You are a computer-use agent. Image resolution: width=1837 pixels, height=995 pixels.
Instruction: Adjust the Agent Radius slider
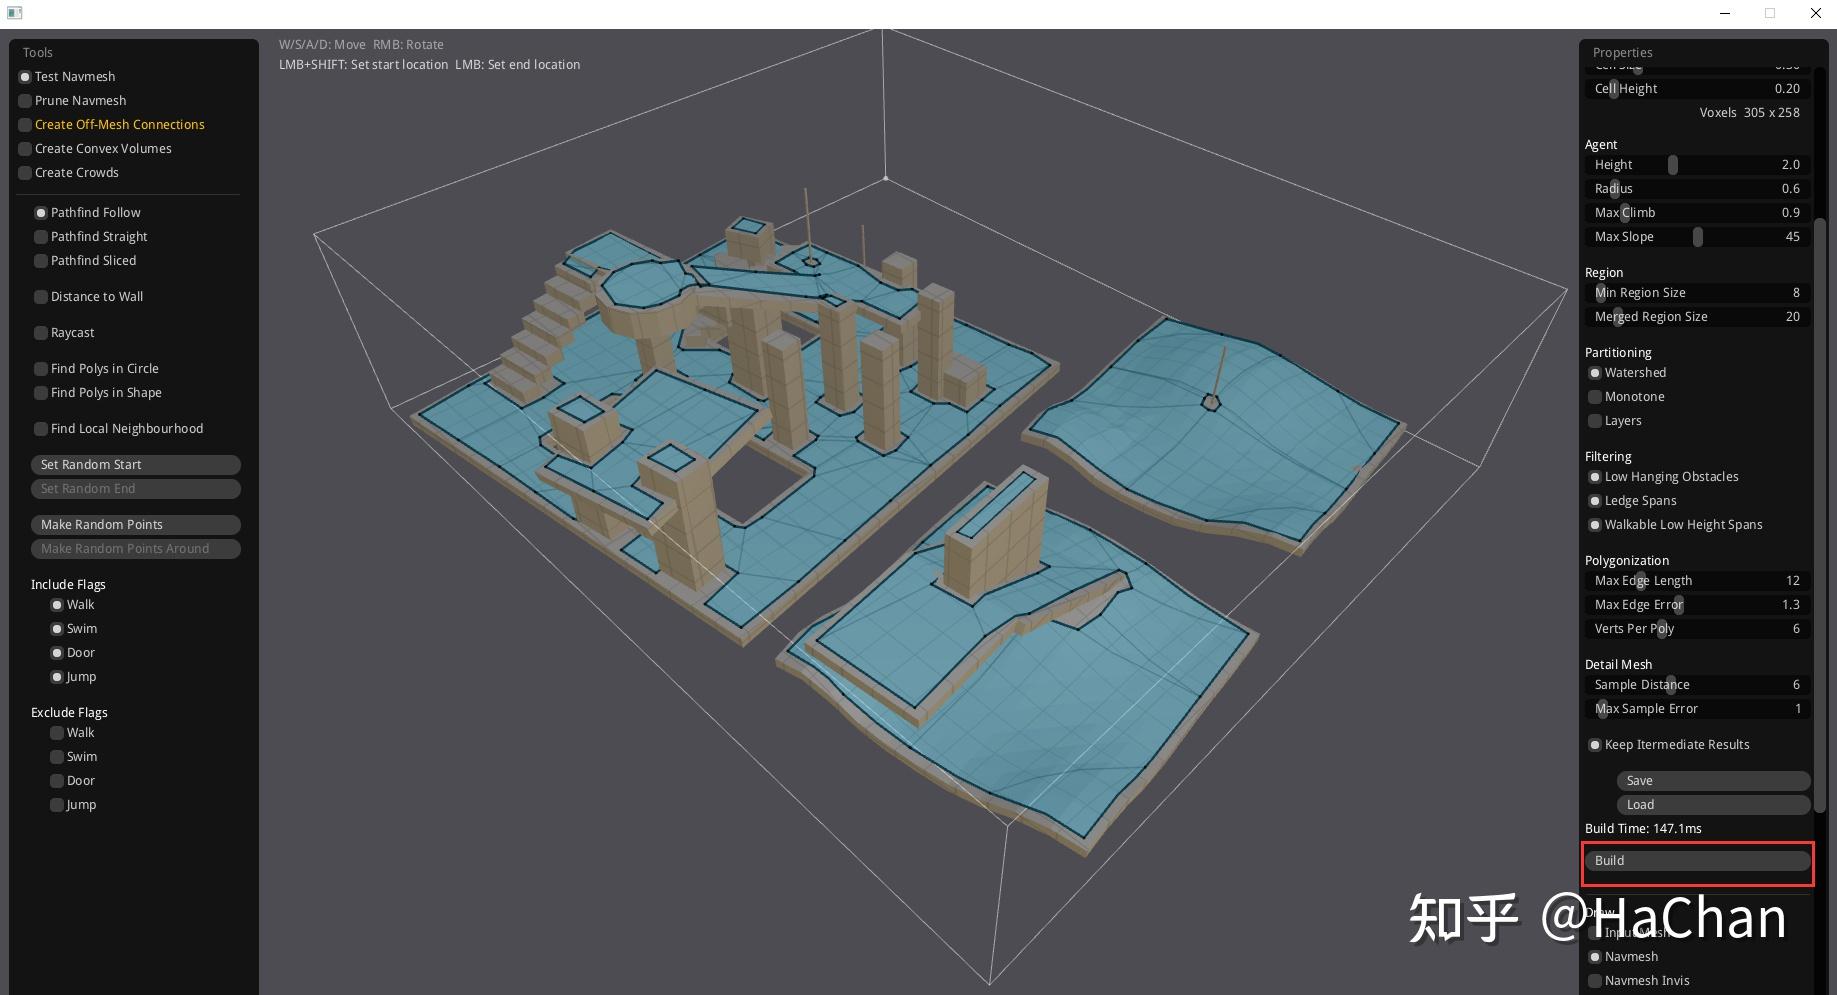(x=1697, y=189)
